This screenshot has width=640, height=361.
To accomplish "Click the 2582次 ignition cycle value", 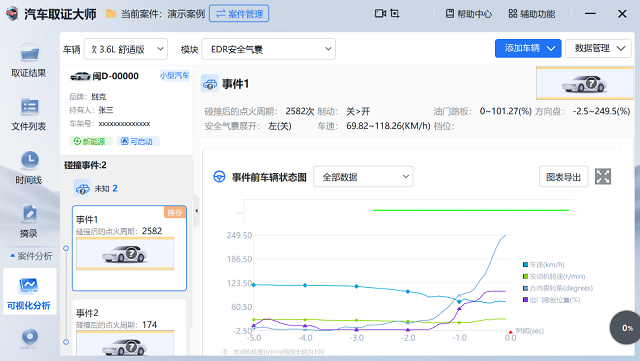I will click(300, 111).
